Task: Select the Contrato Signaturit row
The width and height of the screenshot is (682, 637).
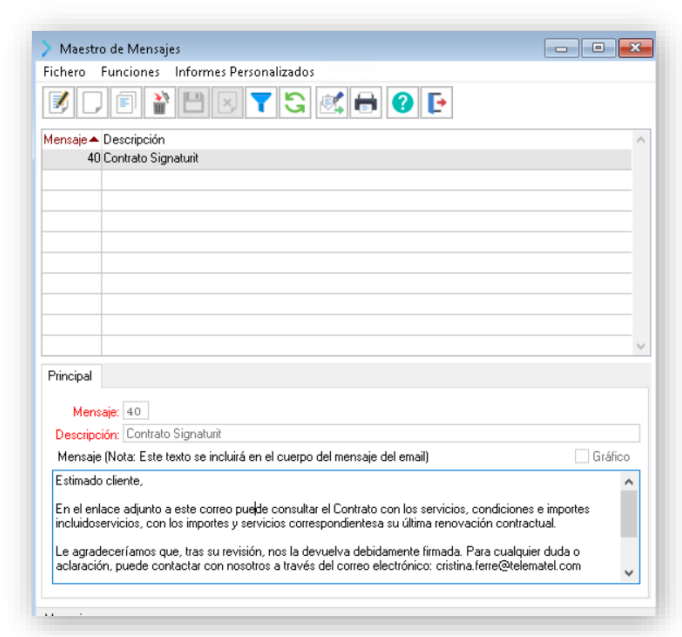Action: pyautogui.click(x=337, y=158)
